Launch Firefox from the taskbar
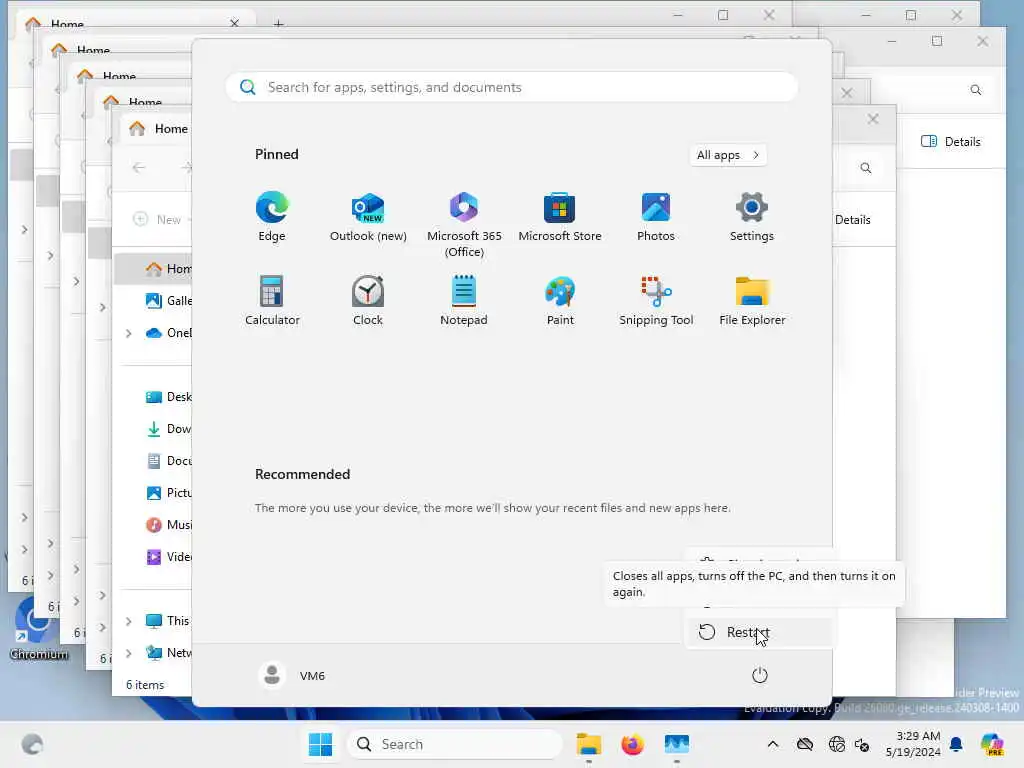1024x768 pixels. click(x=632, y=744)
